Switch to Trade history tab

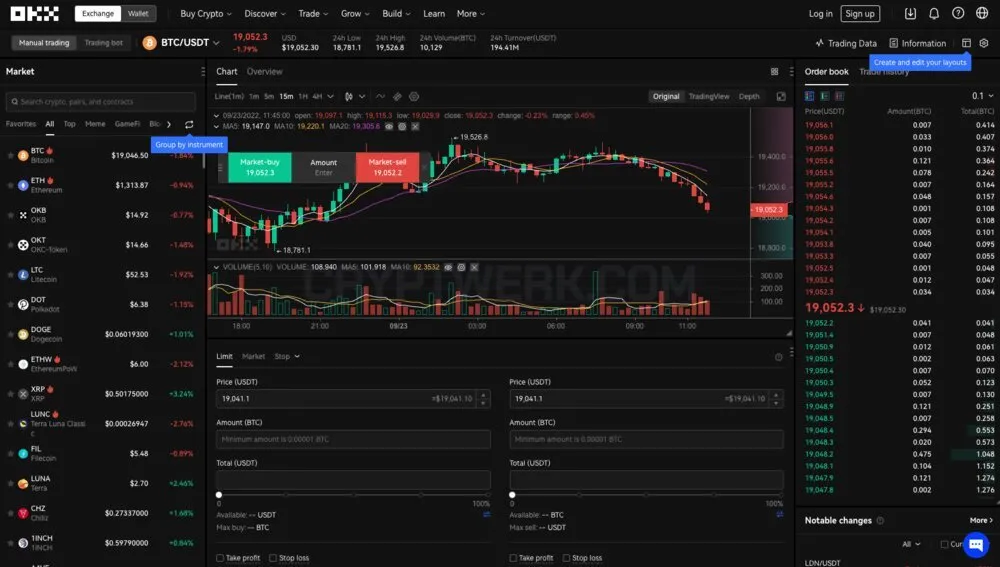(x=884, y=71)
